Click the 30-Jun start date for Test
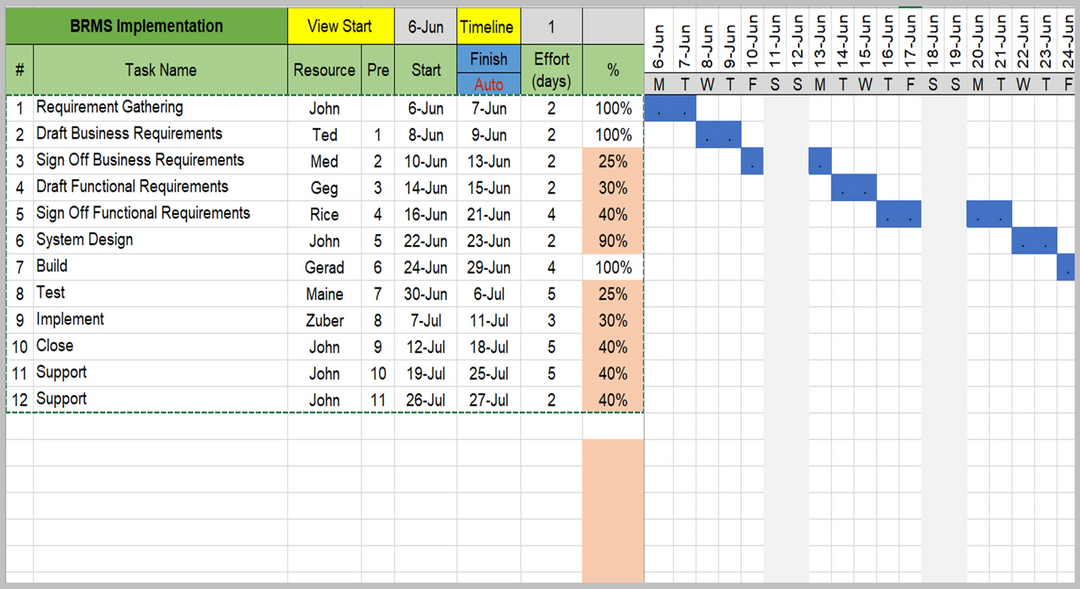 425,294
